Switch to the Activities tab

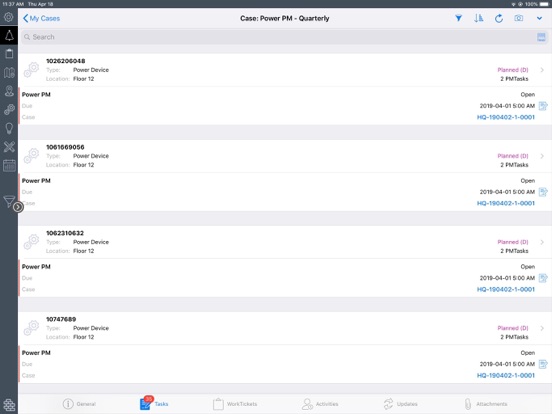[x=320, y=404]
